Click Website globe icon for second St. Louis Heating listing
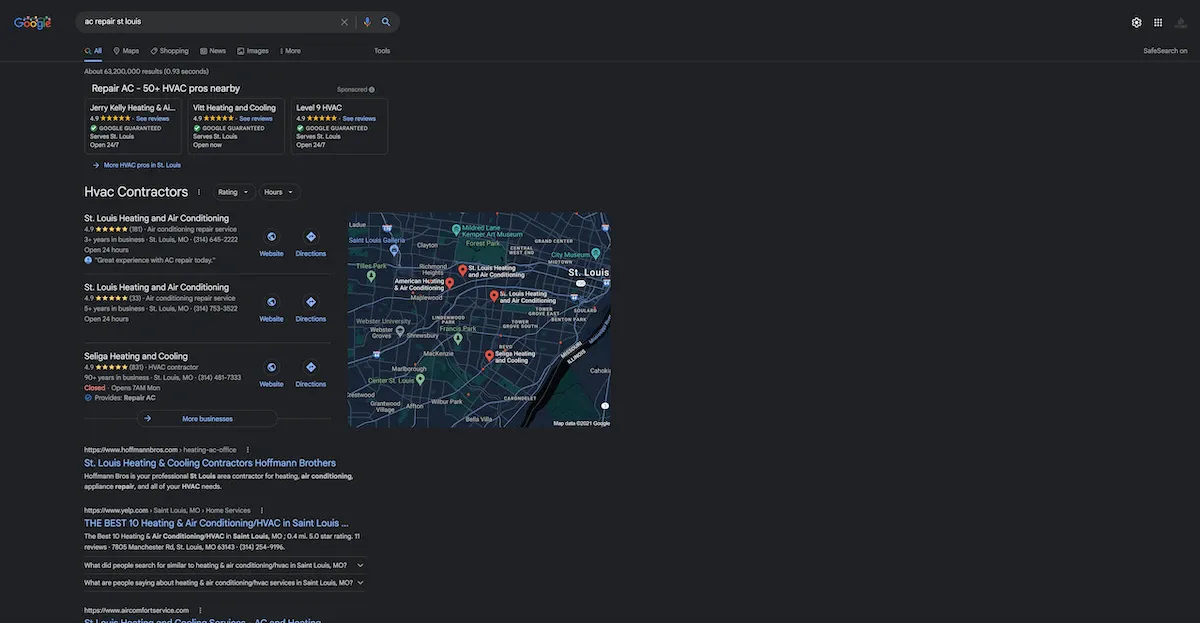 point(271,302)
